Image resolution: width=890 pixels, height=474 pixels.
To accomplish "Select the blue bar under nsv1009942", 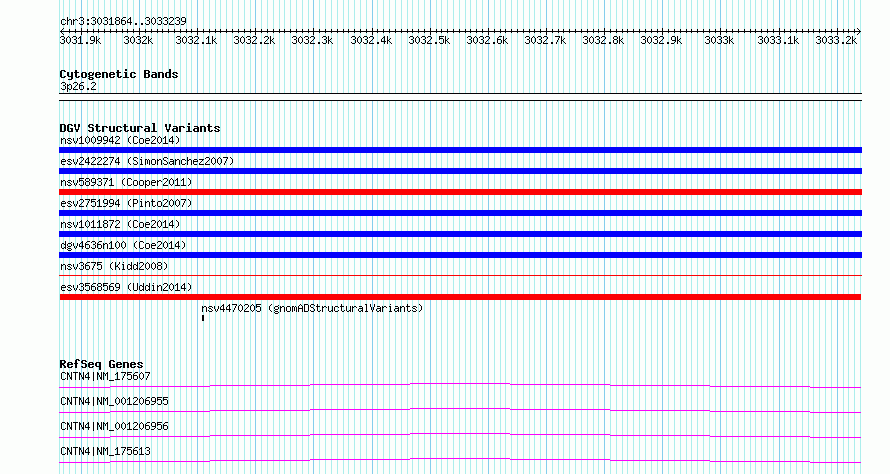I will pyautogui.click(x=460, y=150).
